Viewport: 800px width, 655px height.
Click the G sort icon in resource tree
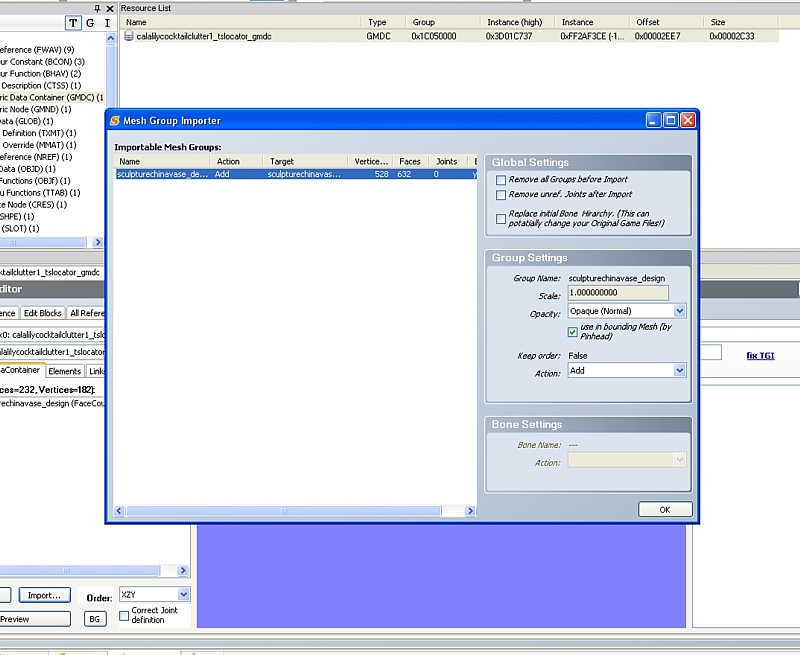pos(90,23)
